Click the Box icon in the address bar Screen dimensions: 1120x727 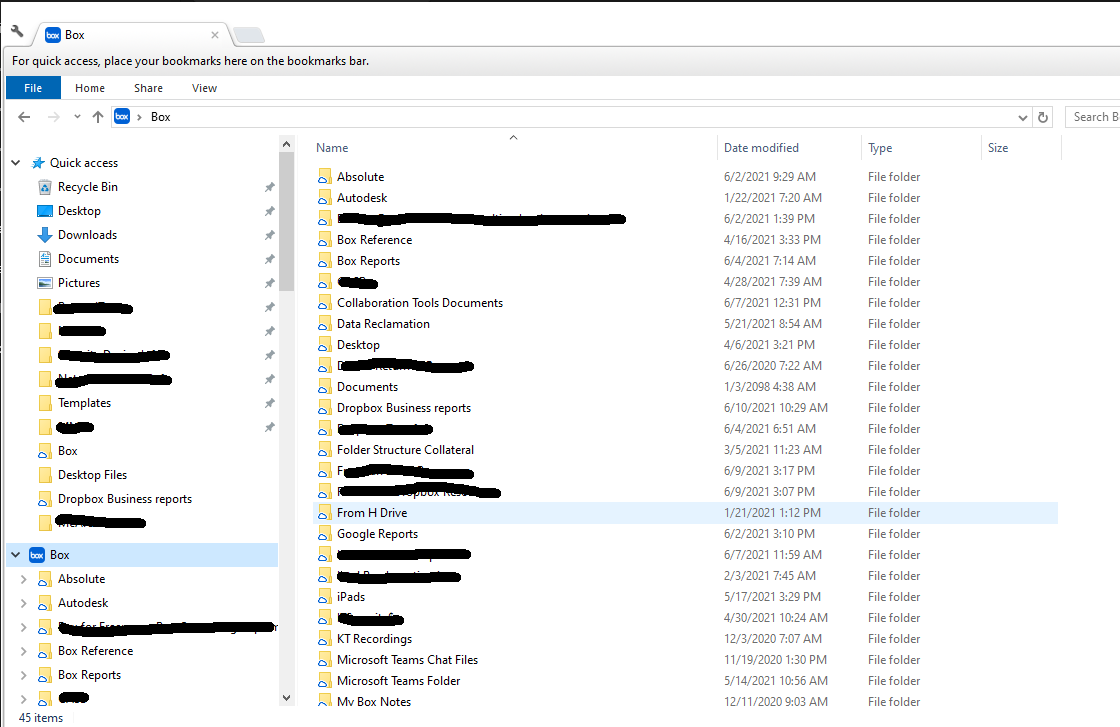pos(121,116)
